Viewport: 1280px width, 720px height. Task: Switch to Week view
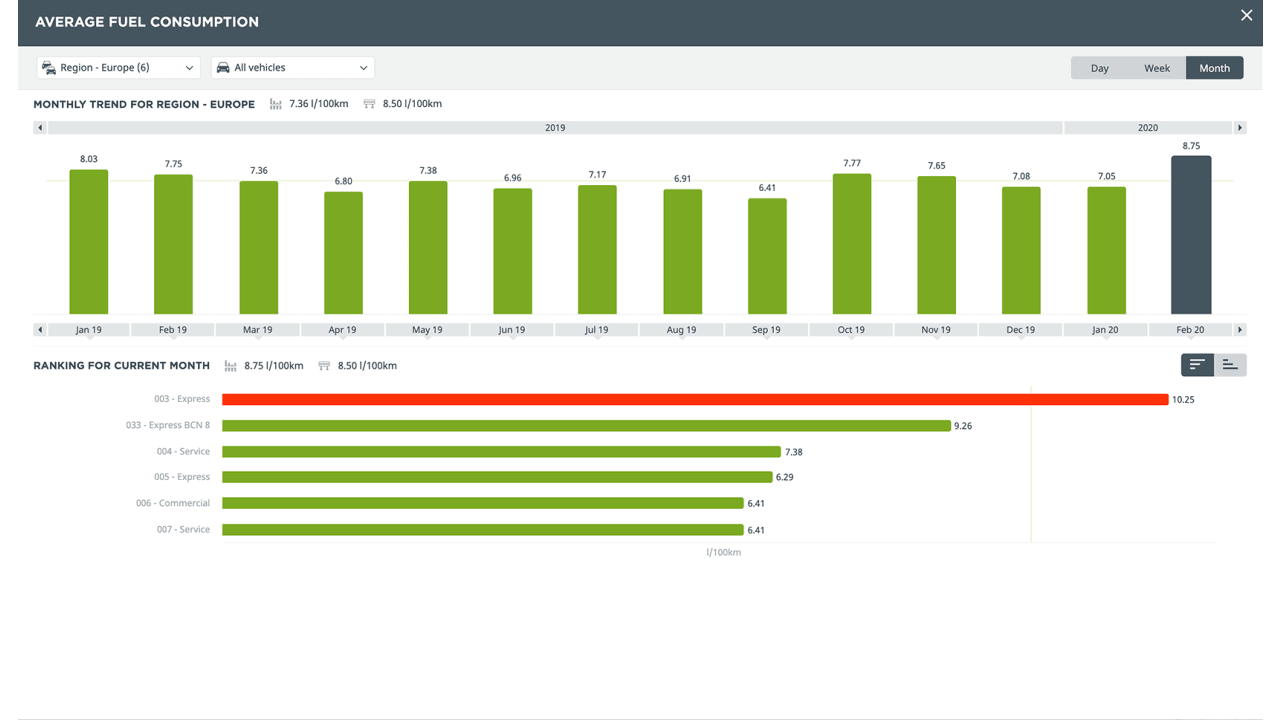click(1156, 67)
